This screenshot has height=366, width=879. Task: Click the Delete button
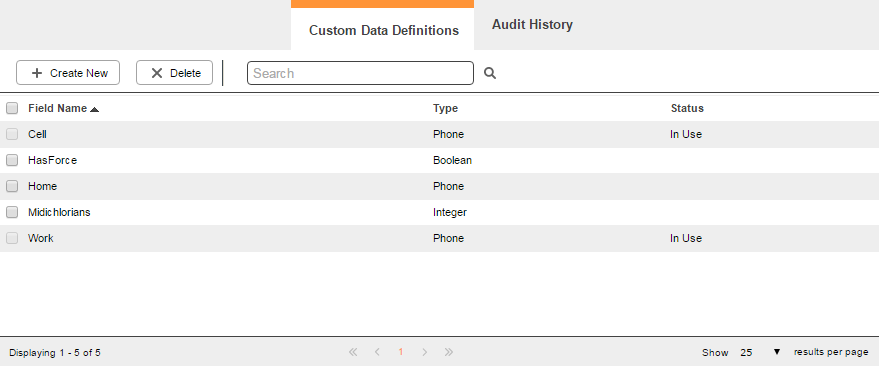click(x=174, y=73)
